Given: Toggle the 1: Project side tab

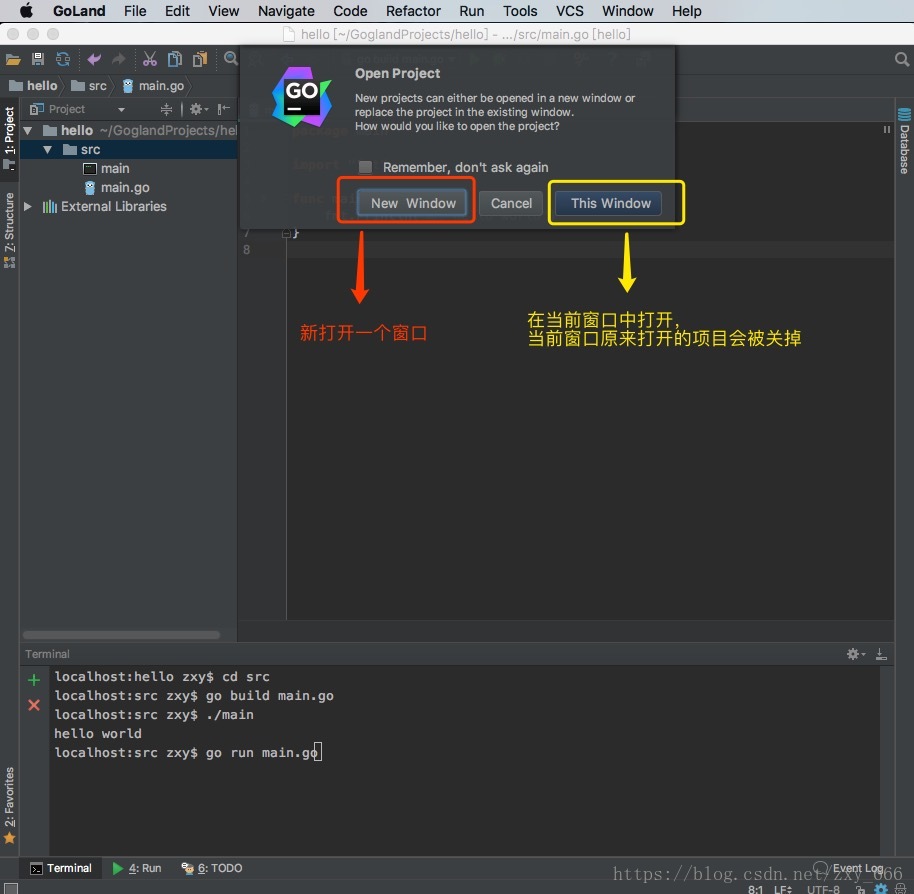Looking at the screenshot, I should tap(9, 138).
